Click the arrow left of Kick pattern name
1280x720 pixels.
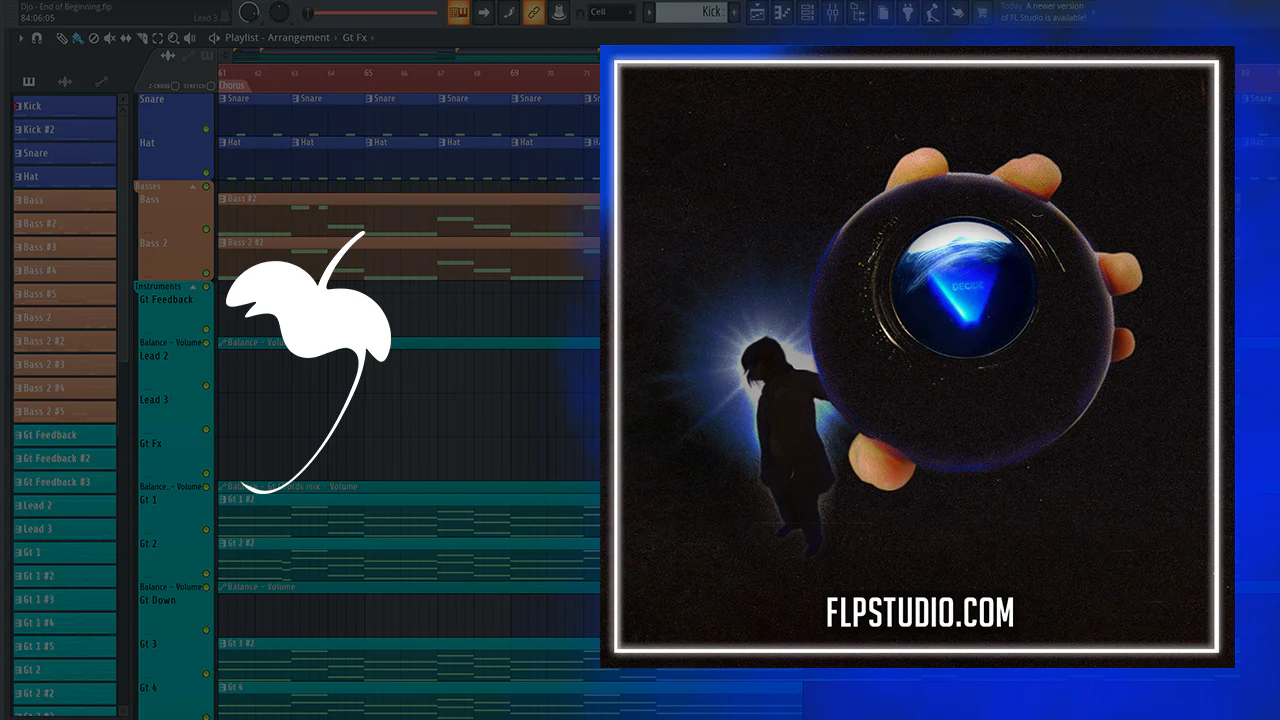tap(649, 12)
